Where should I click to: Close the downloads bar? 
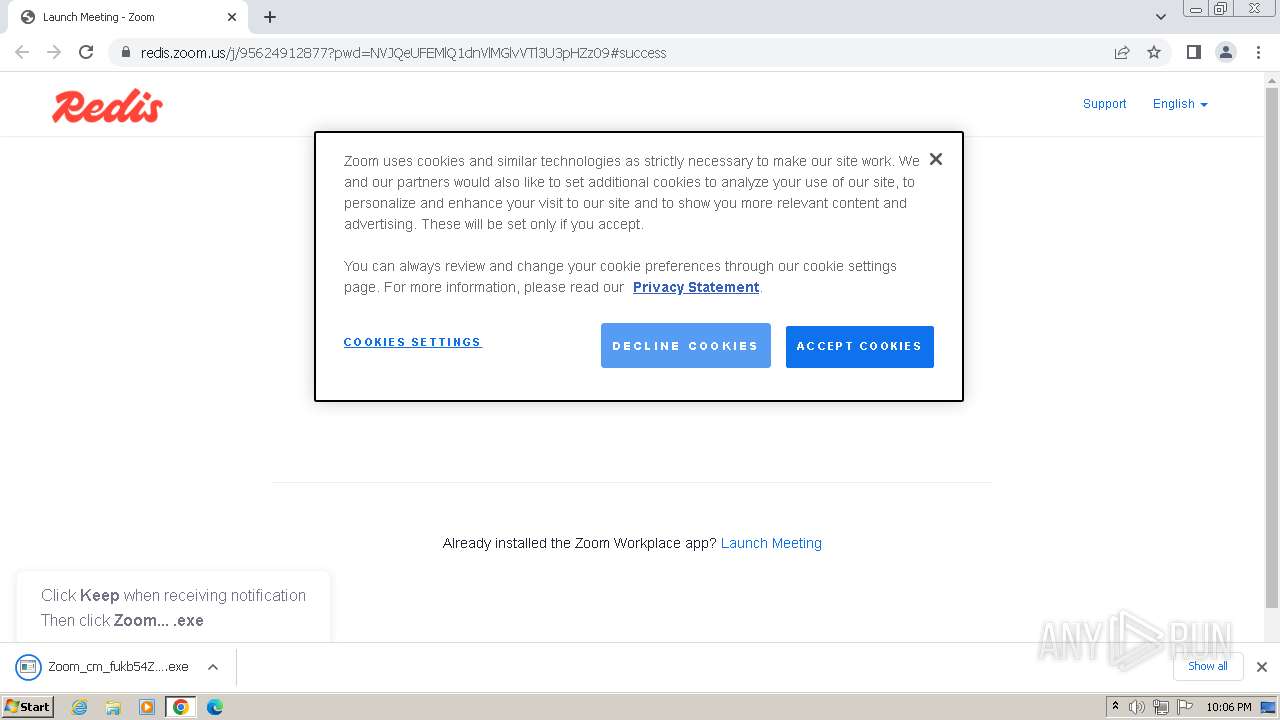pos(1261,667)
